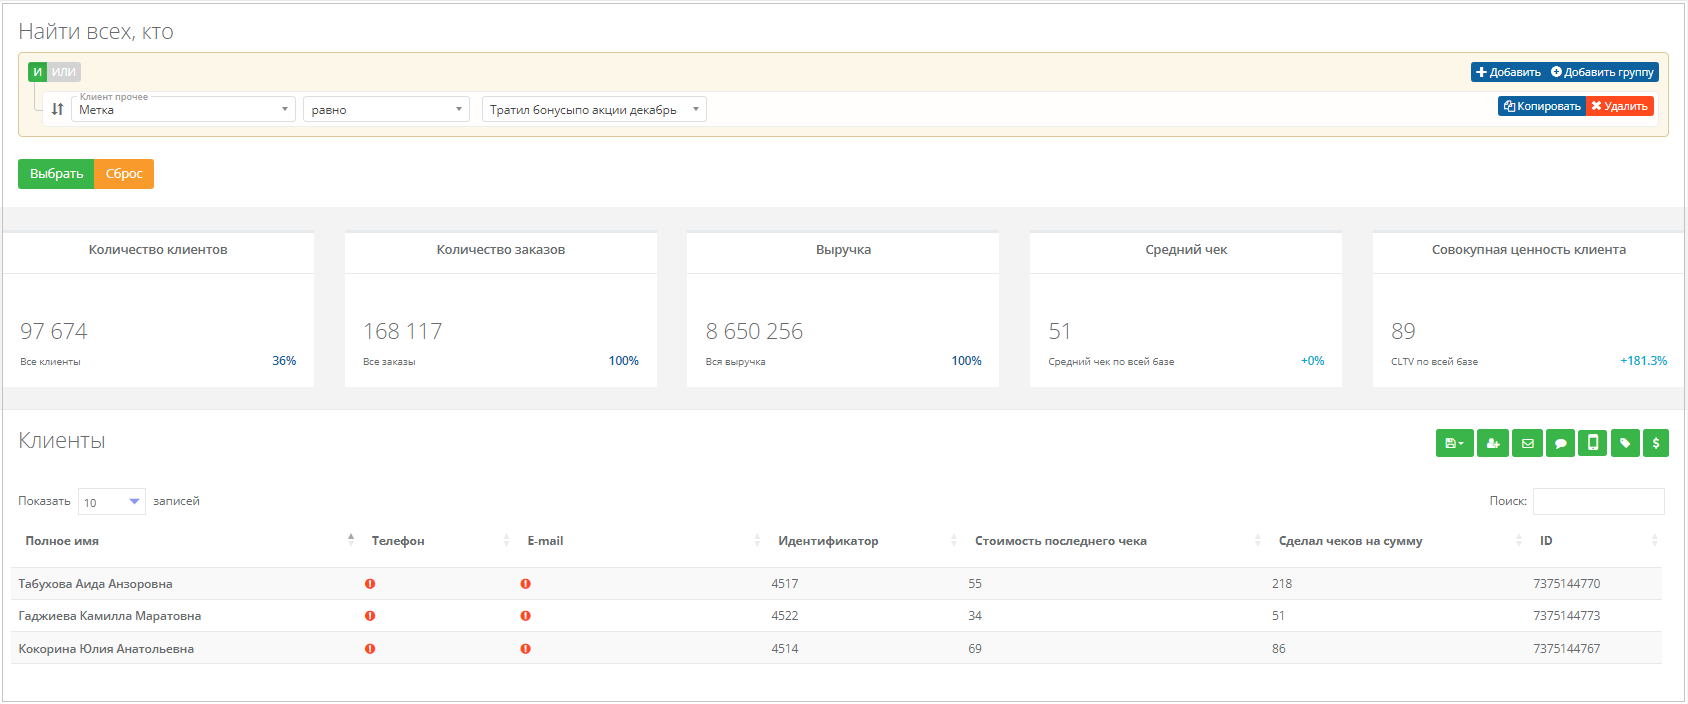Image resolution: width=1688 pixels, height=704 pixels.
Task: Sort by Стоимость последнего чека column
Action: coord(1116,541)
